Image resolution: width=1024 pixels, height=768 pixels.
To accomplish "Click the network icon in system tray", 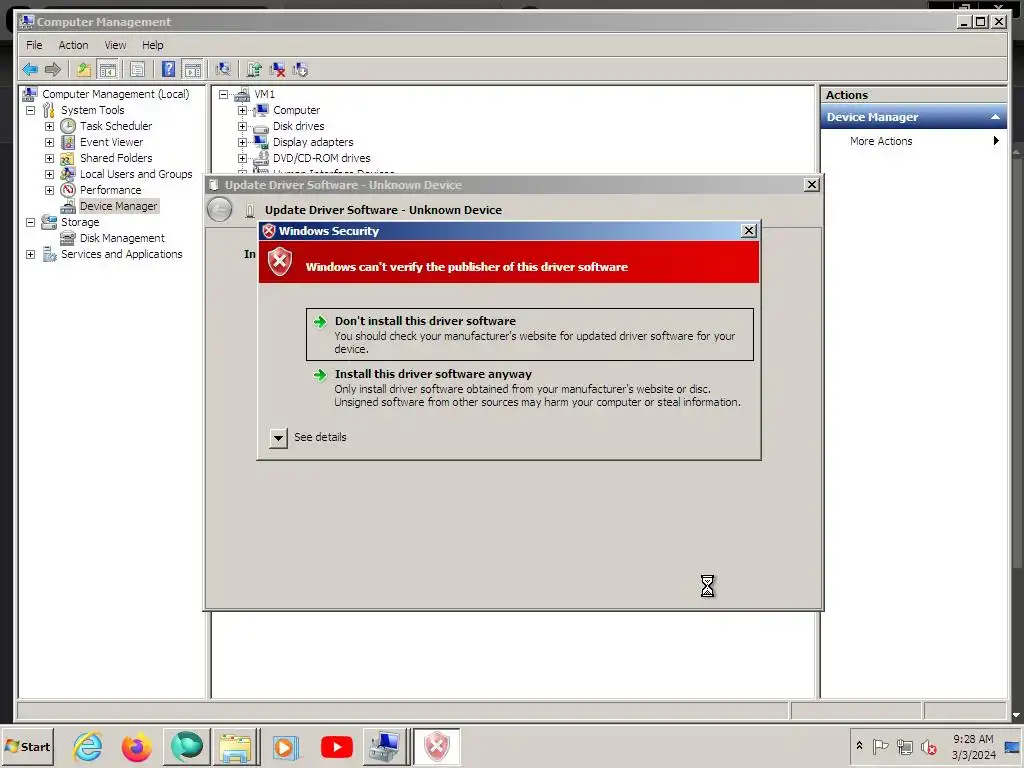I will 904,746.
